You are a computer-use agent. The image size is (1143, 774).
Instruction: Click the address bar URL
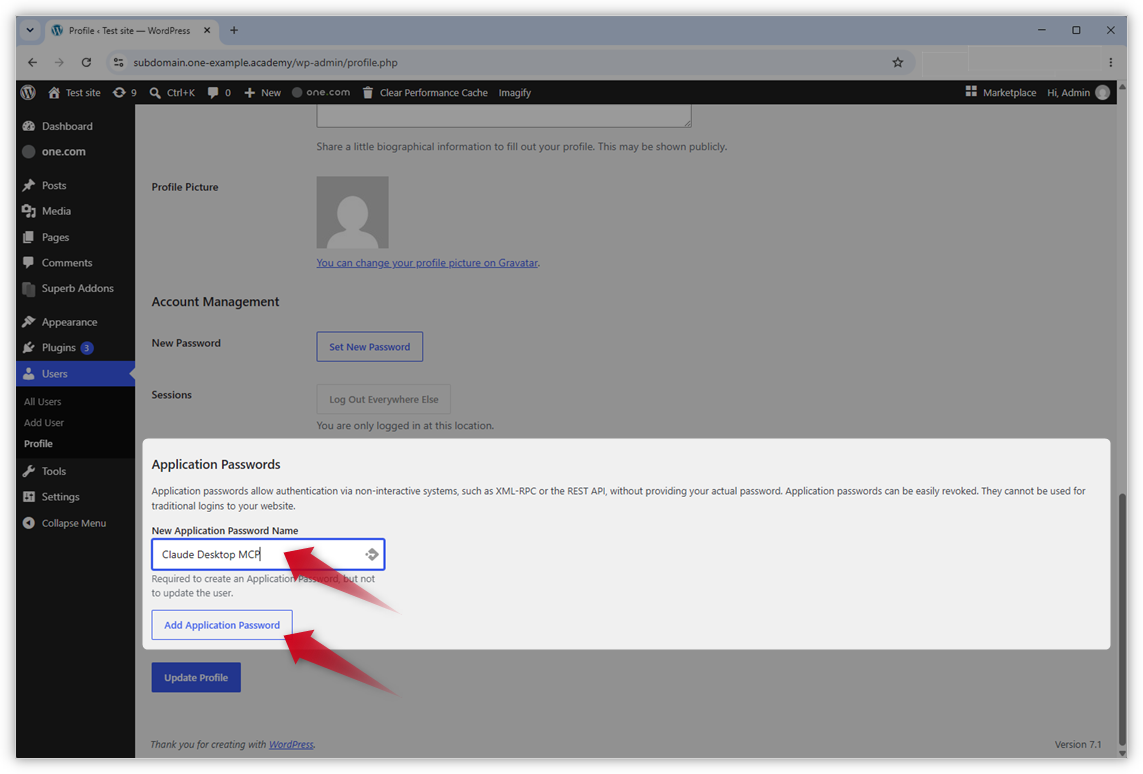tap(265, 63)
